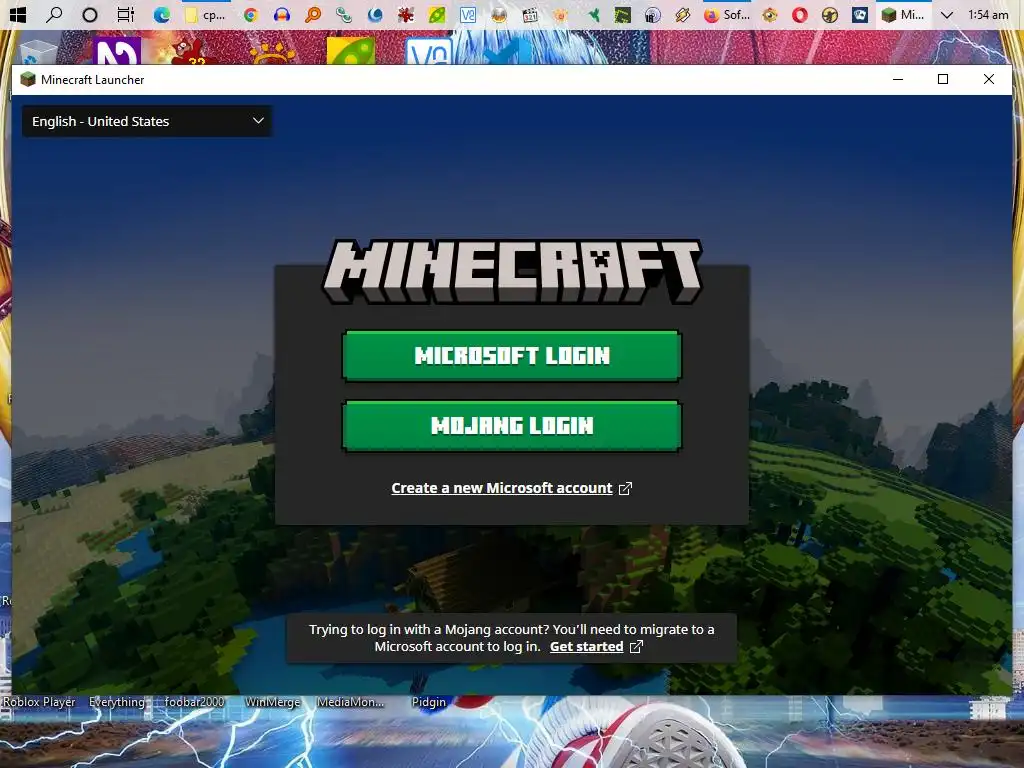Open the orange-grey sphere icon in taskbar

click(x=499, y=14)
